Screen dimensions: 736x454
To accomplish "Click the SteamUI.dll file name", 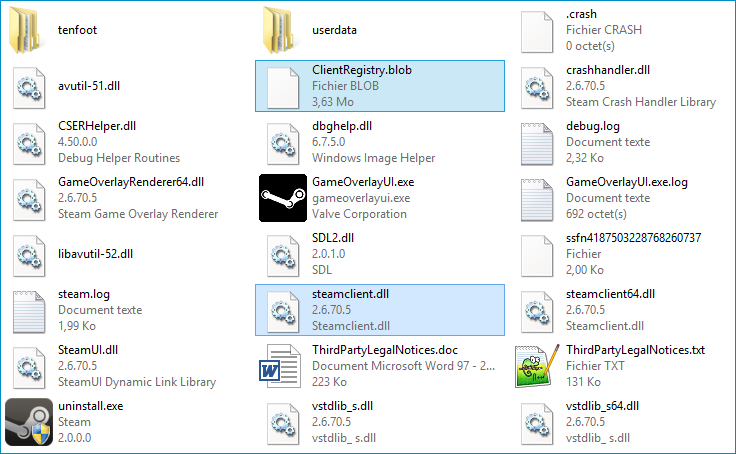I will click(88, 350).
